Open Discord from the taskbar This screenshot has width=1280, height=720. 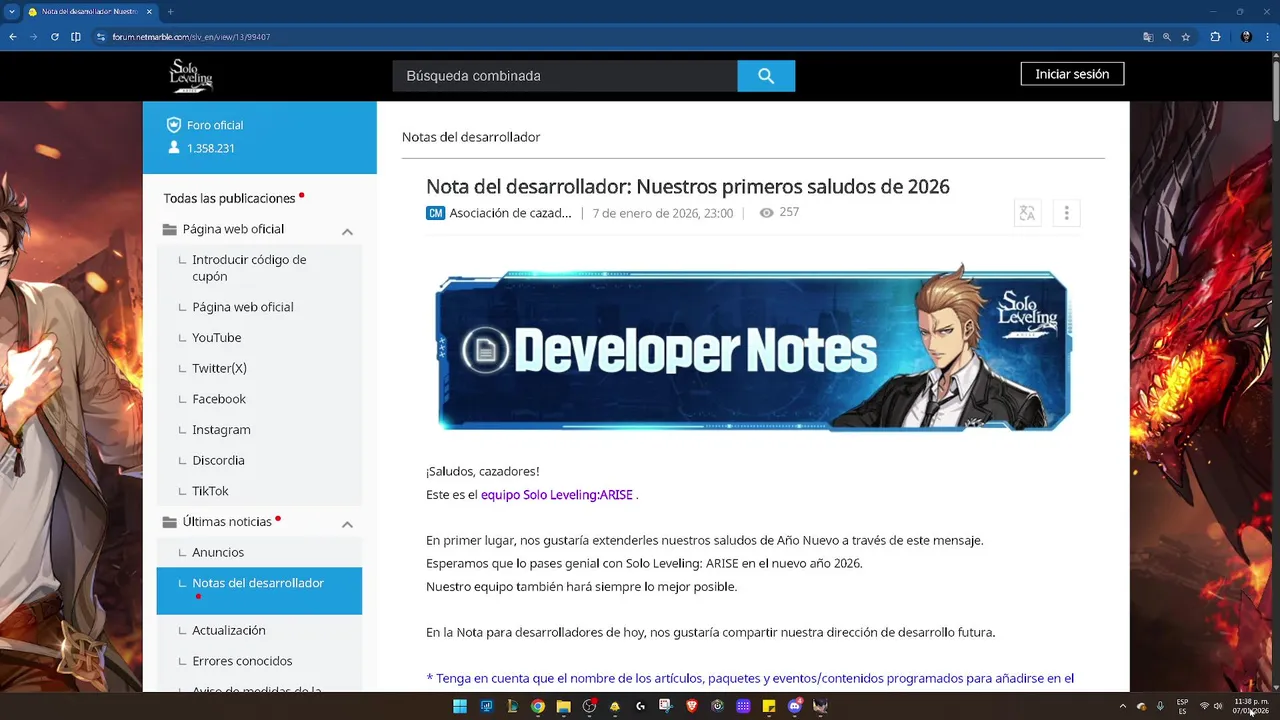pos(795,706)
